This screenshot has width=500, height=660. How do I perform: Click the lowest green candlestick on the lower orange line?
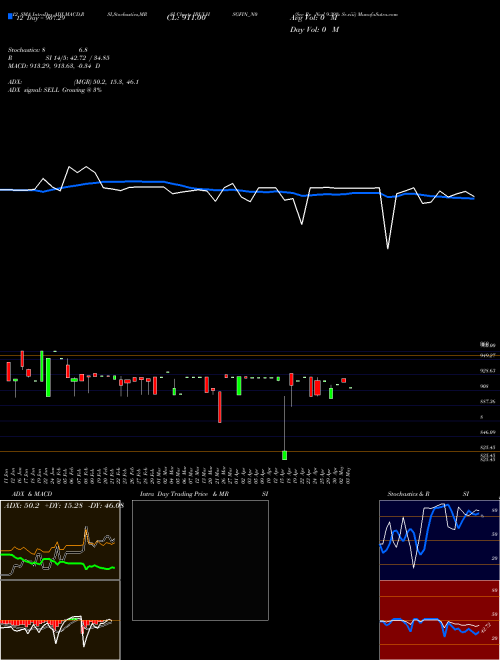click(285, 455)
